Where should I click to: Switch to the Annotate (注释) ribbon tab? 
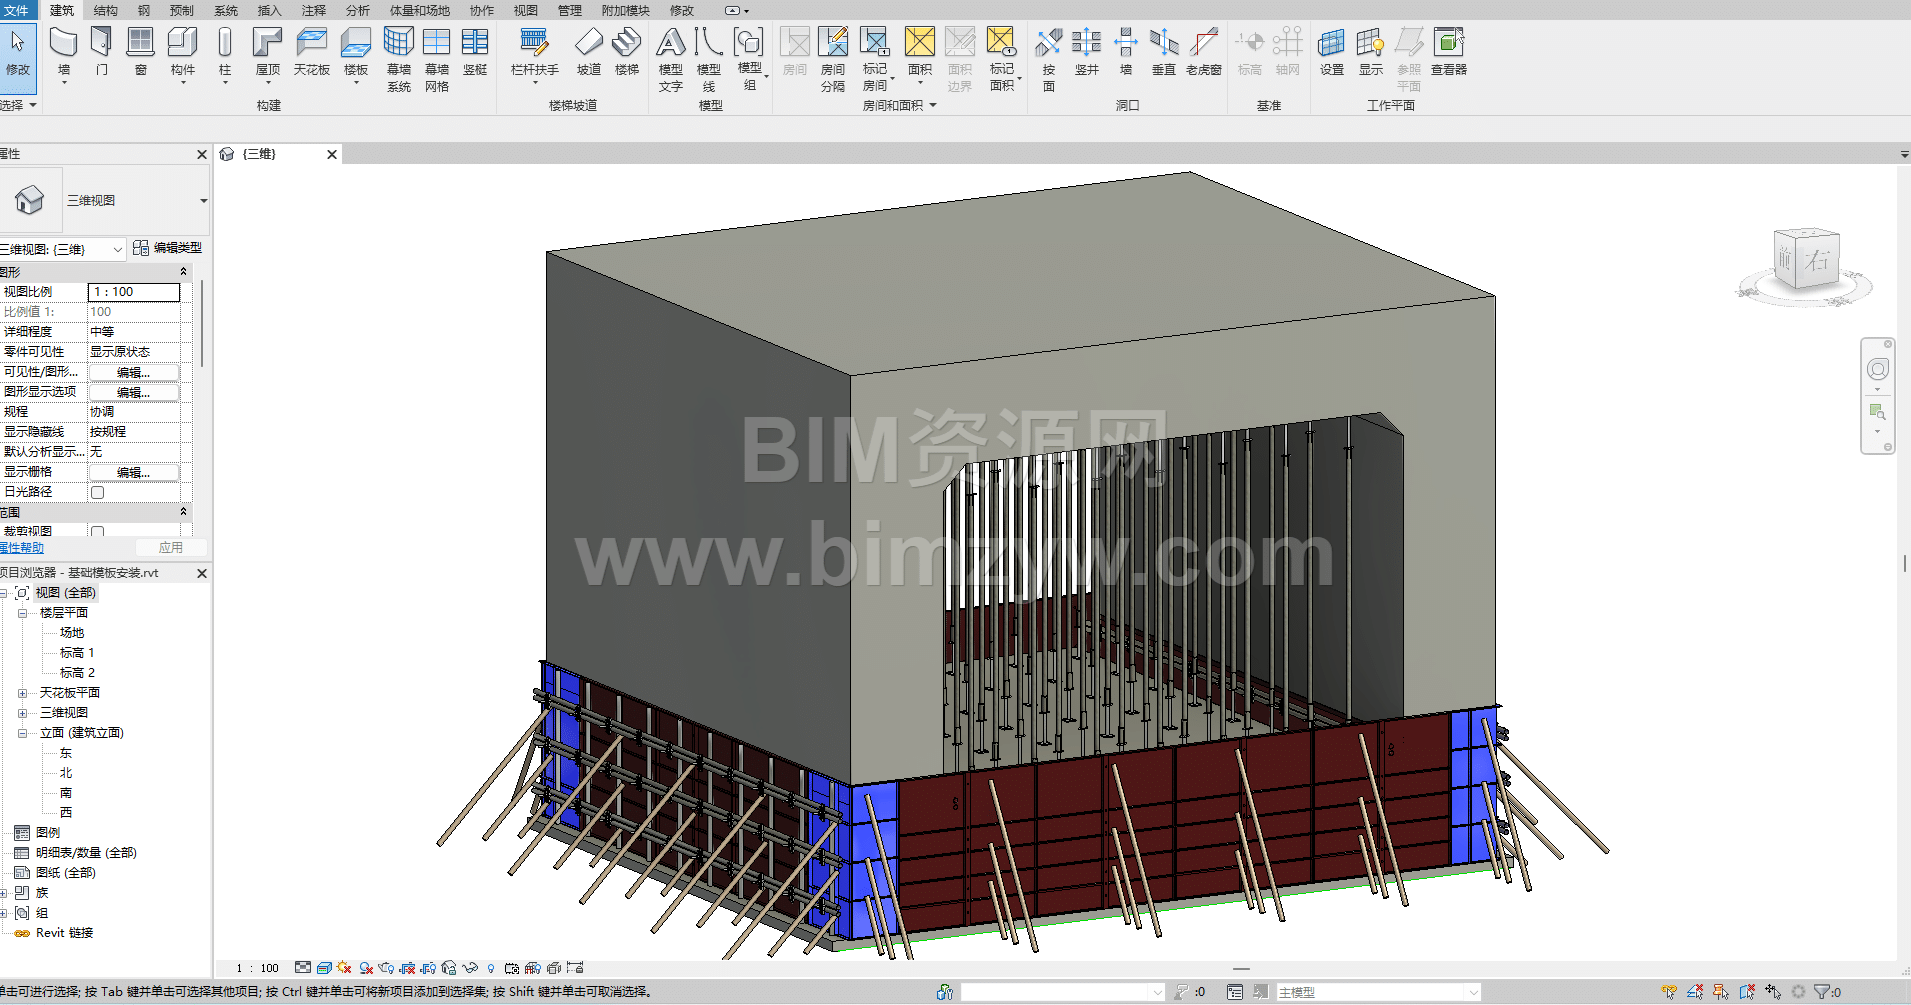(314, 10)
